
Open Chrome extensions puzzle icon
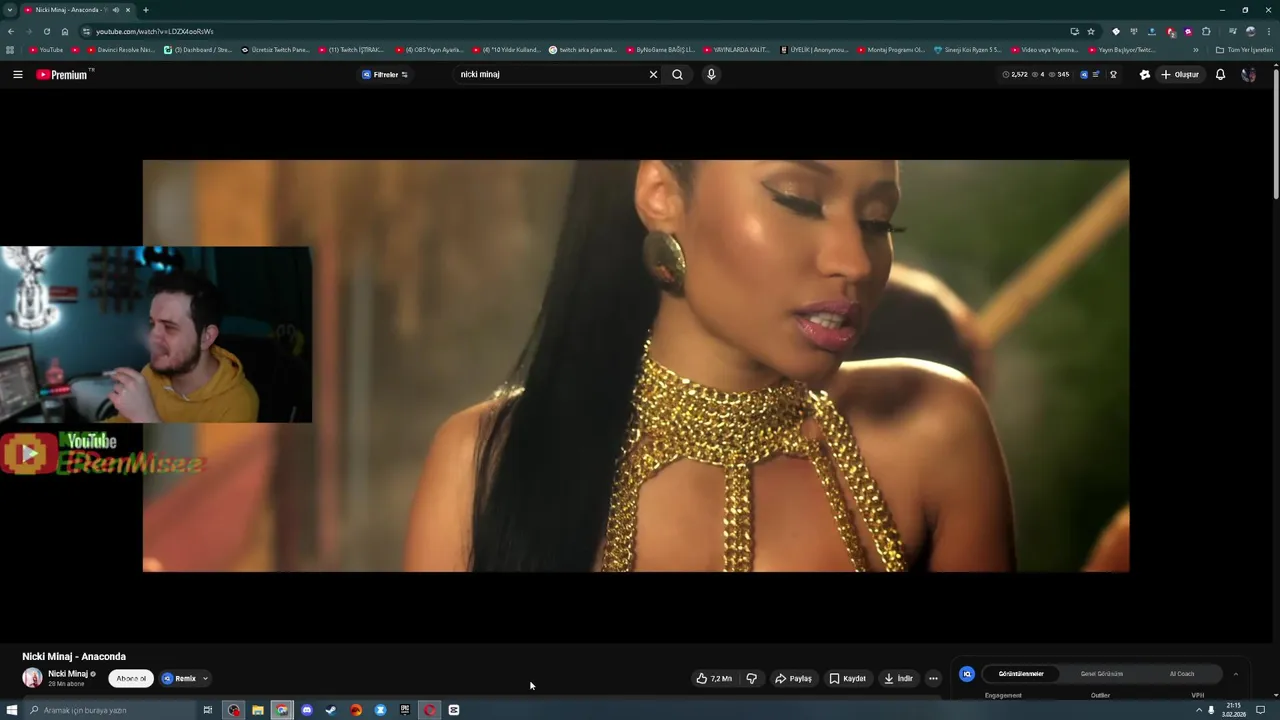coord(1206,31)
